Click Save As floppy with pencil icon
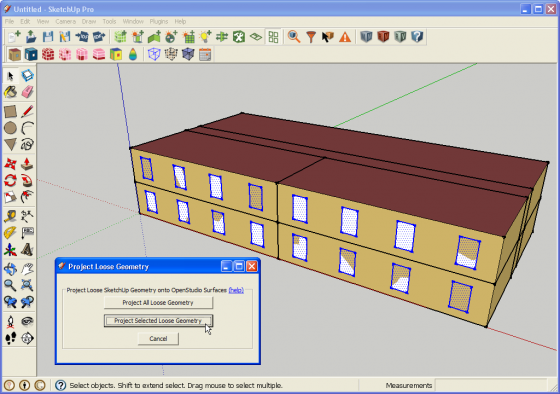 click(65, 36)
